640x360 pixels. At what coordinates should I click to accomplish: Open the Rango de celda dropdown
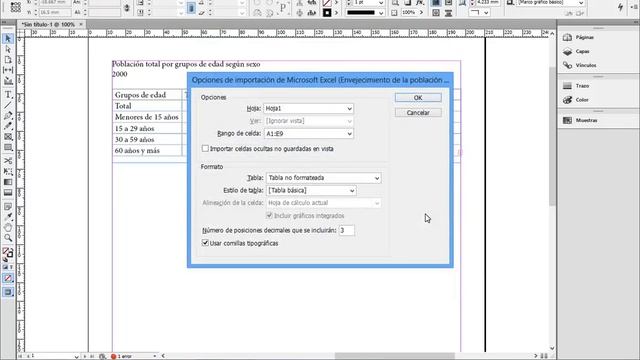coord(309,133)
